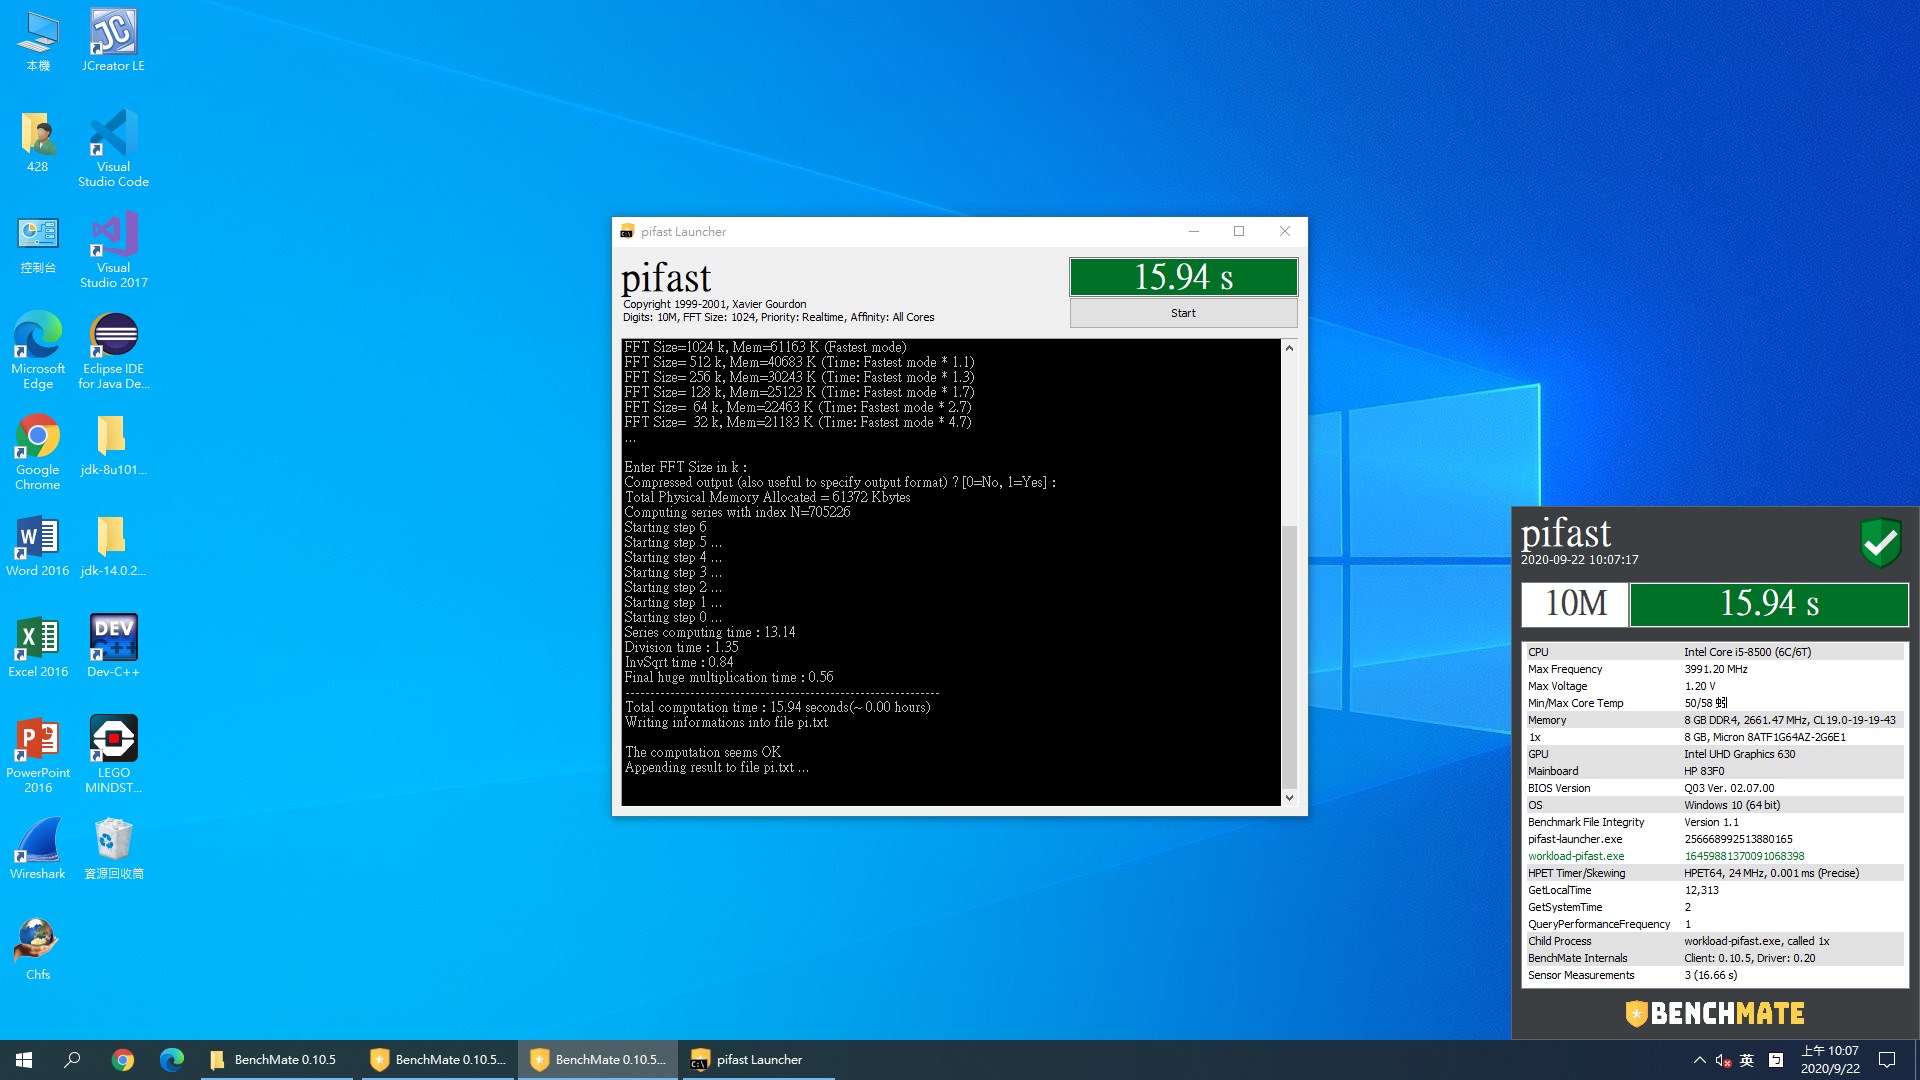Click the 15.94 s result display in pifast Launcher
This screenshot has height=1080, width=1920.
pyautogui.click(x=1183, y=277)
